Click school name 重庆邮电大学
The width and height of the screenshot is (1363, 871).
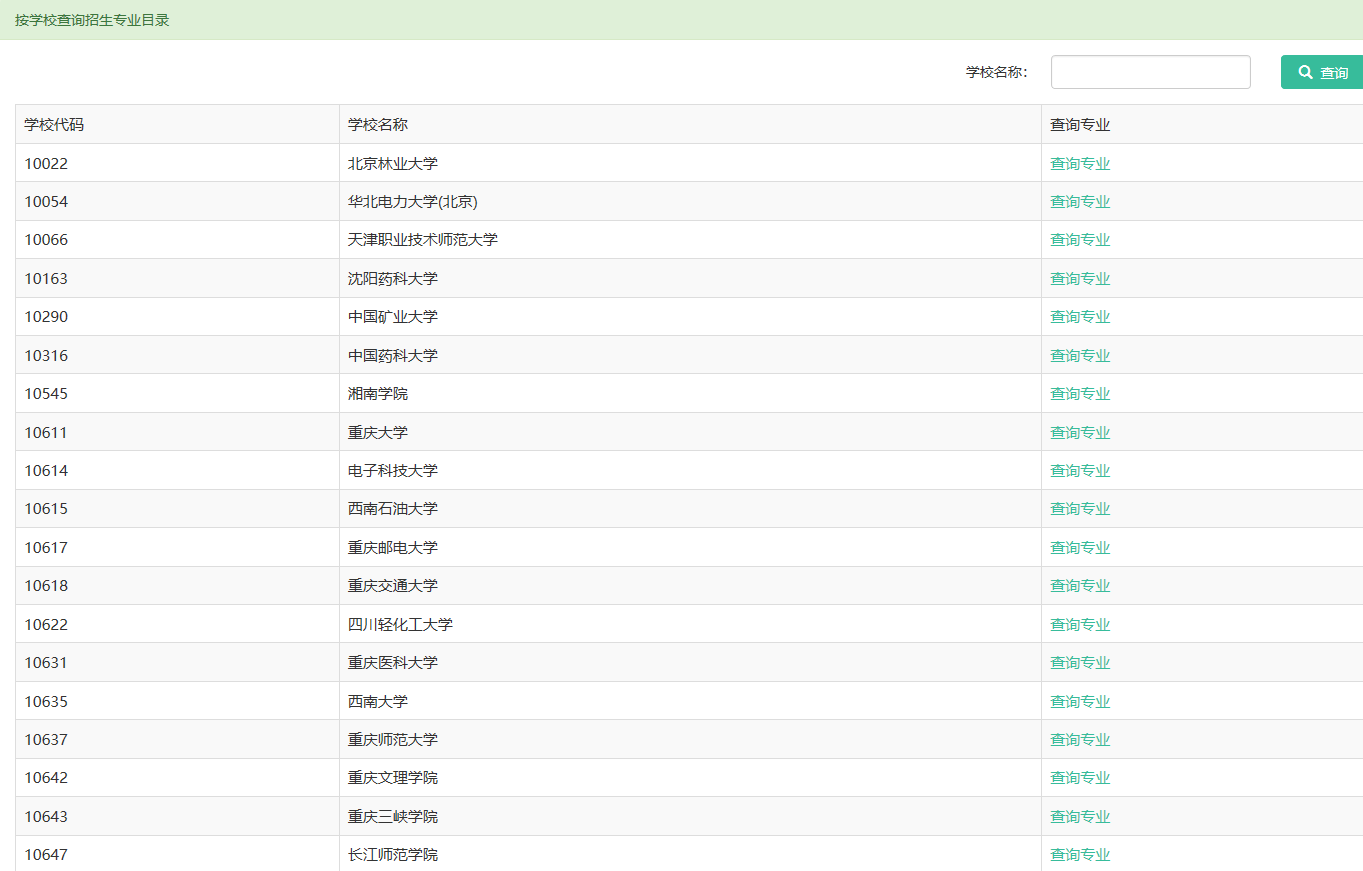pyautogui.click(x=393, y=547)
